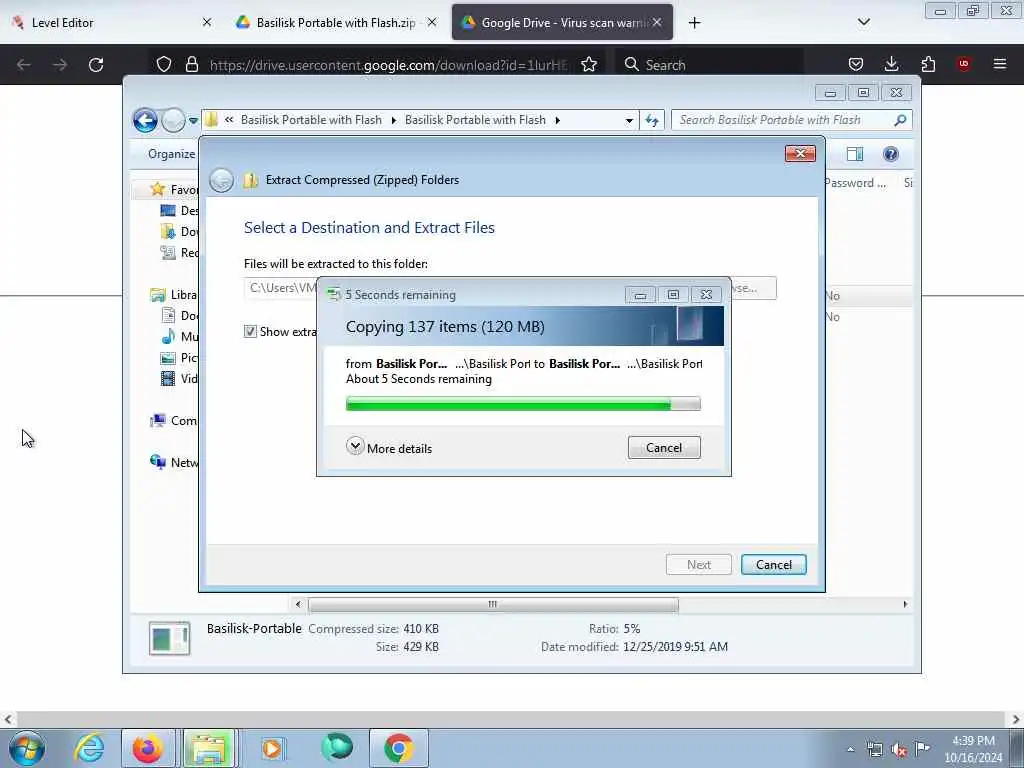Click the Firefox back arrow
Screen dimensions: 1024x768
[x=24, y=65]
